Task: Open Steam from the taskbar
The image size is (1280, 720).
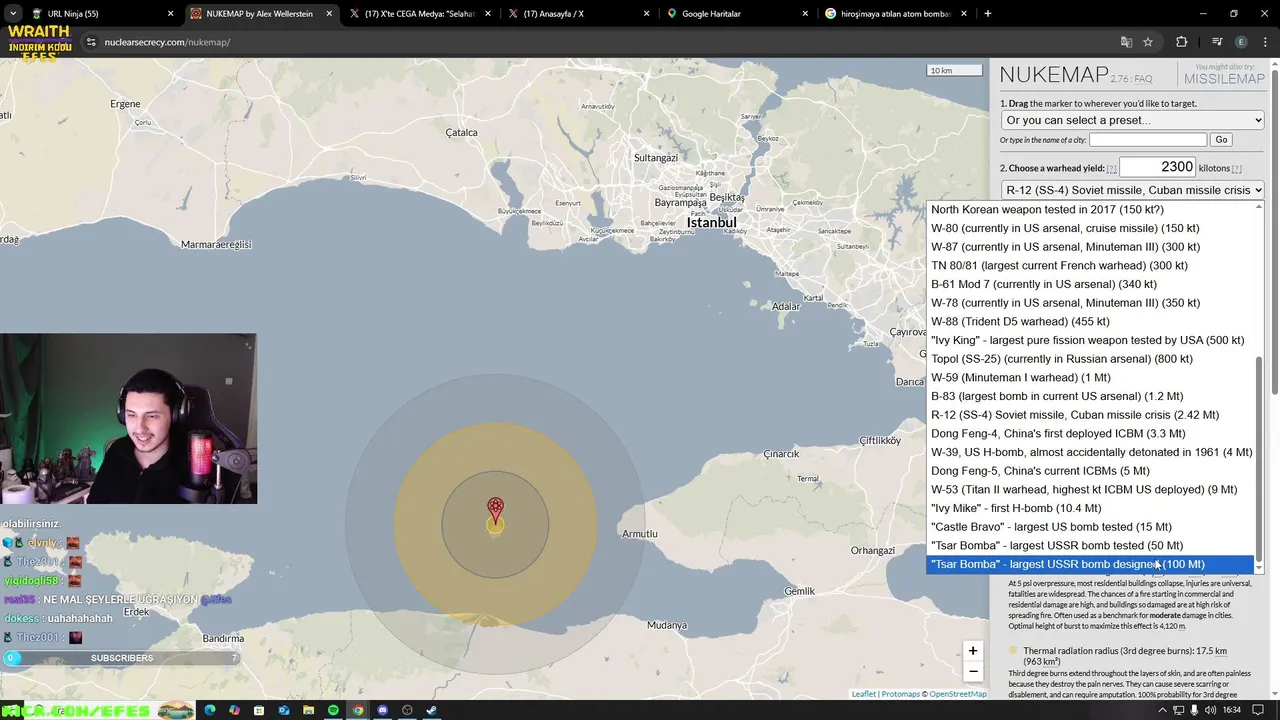Action: pos(431,710)
